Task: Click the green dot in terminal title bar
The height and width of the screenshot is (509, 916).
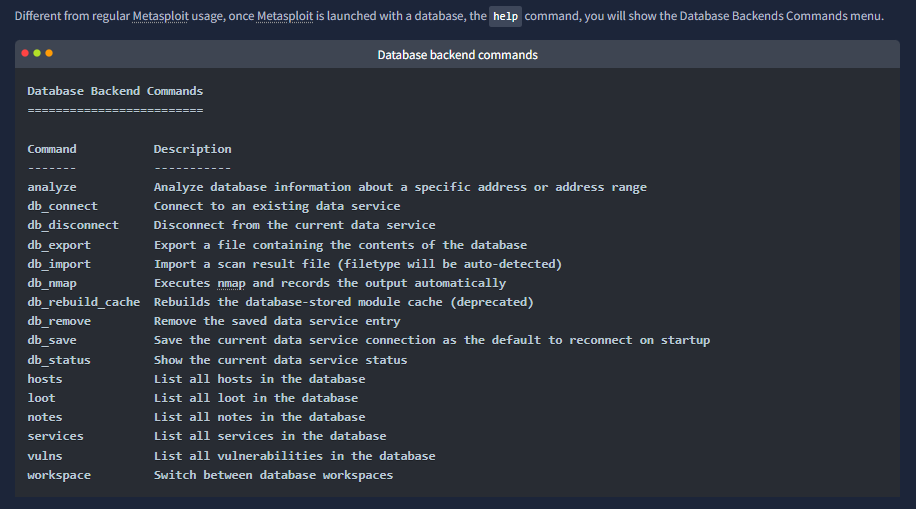Action: [x=37, y=53]
